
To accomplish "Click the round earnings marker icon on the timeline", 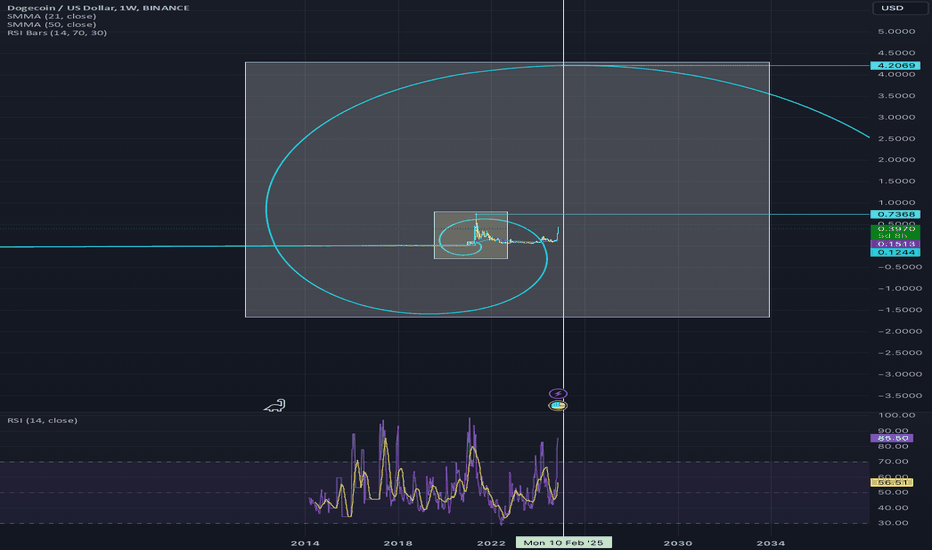I will pyautogui.click(x=558, y=406).
